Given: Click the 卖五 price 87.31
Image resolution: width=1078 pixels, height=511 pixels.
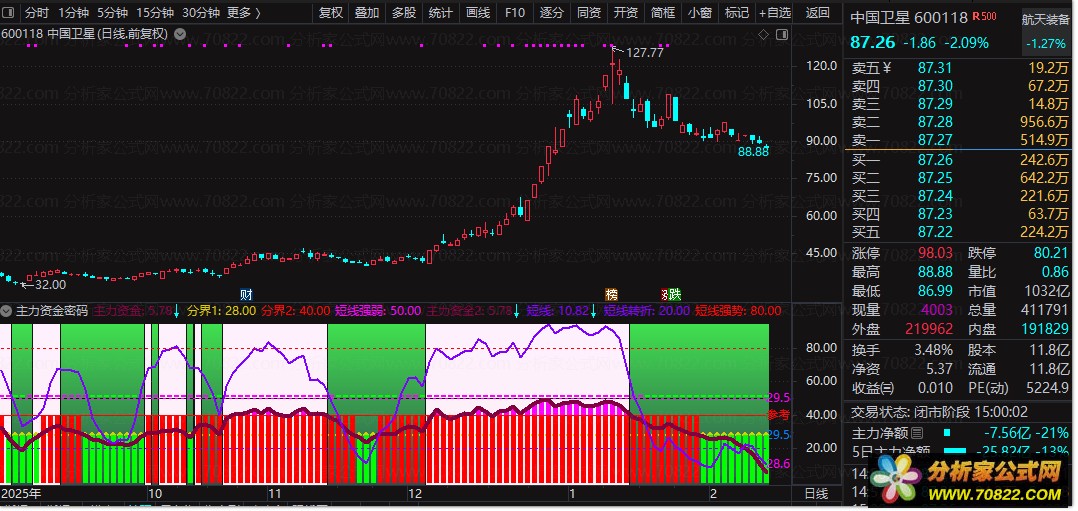Looking at the screenshot, I should 935,67.
